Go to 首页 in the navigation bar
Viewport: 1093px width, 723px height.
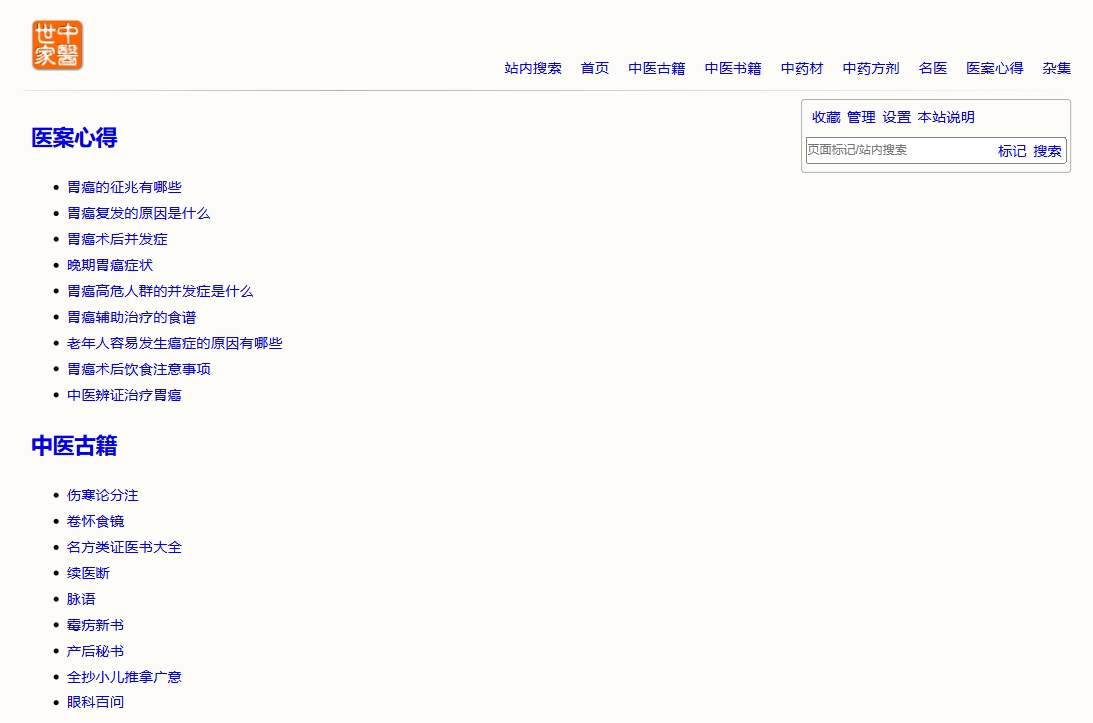pyautogui.click(x=595, y=68)
